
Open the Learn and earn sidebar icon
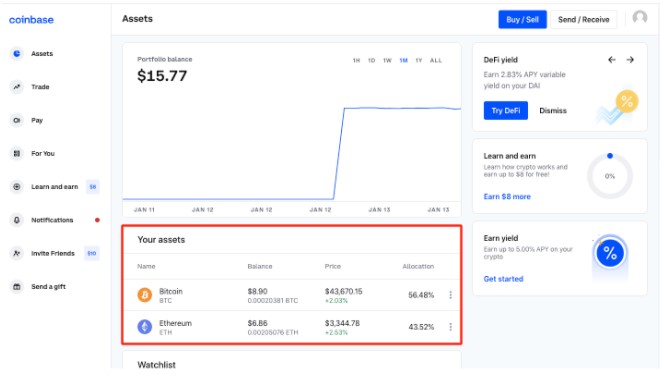[16, 187]
